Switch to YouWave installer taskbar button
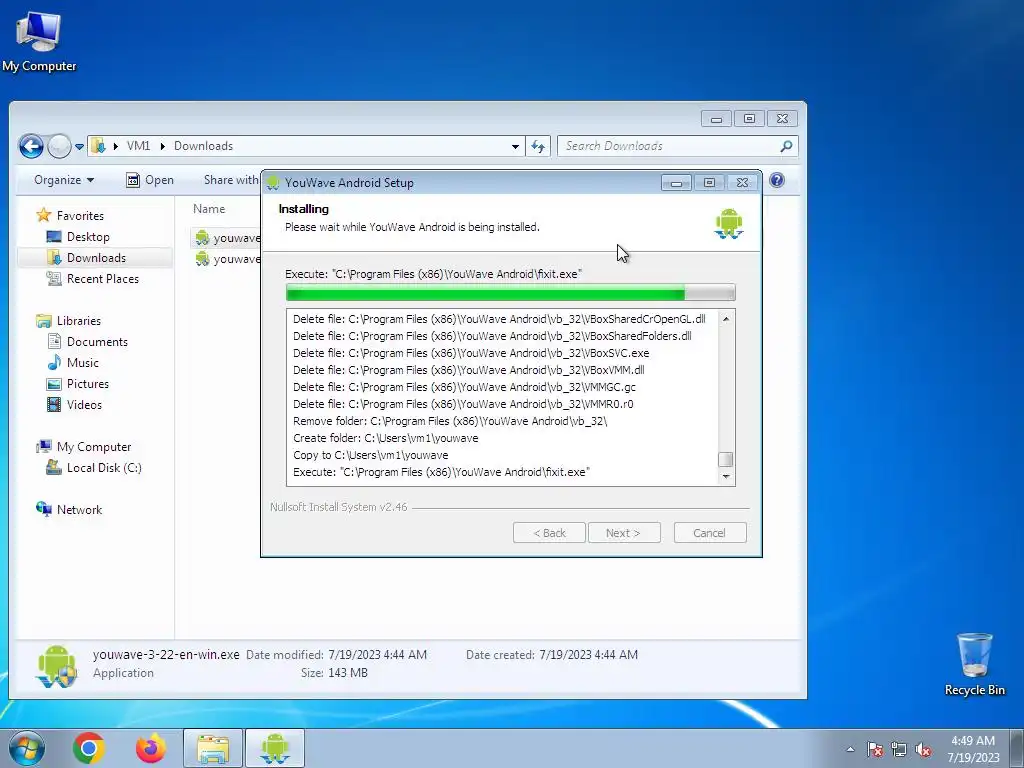 coord(275,748)
